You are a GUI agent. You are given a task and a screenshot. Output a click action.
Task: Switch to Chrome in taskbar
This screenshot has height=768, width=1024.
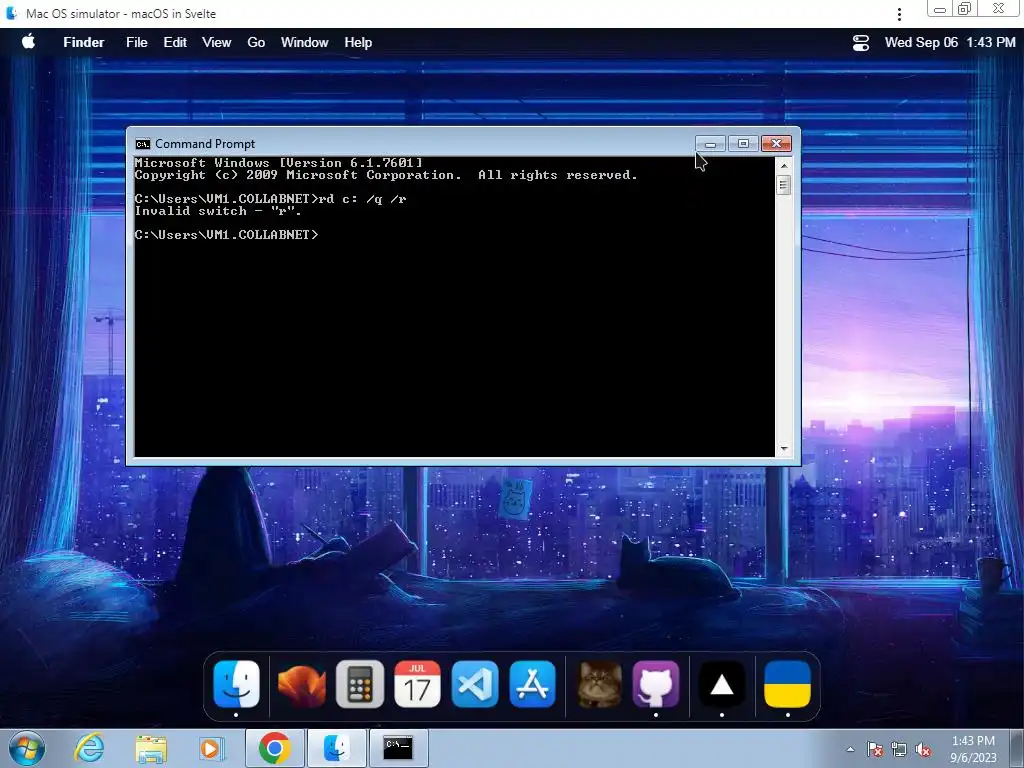click(x=274, y=748)
